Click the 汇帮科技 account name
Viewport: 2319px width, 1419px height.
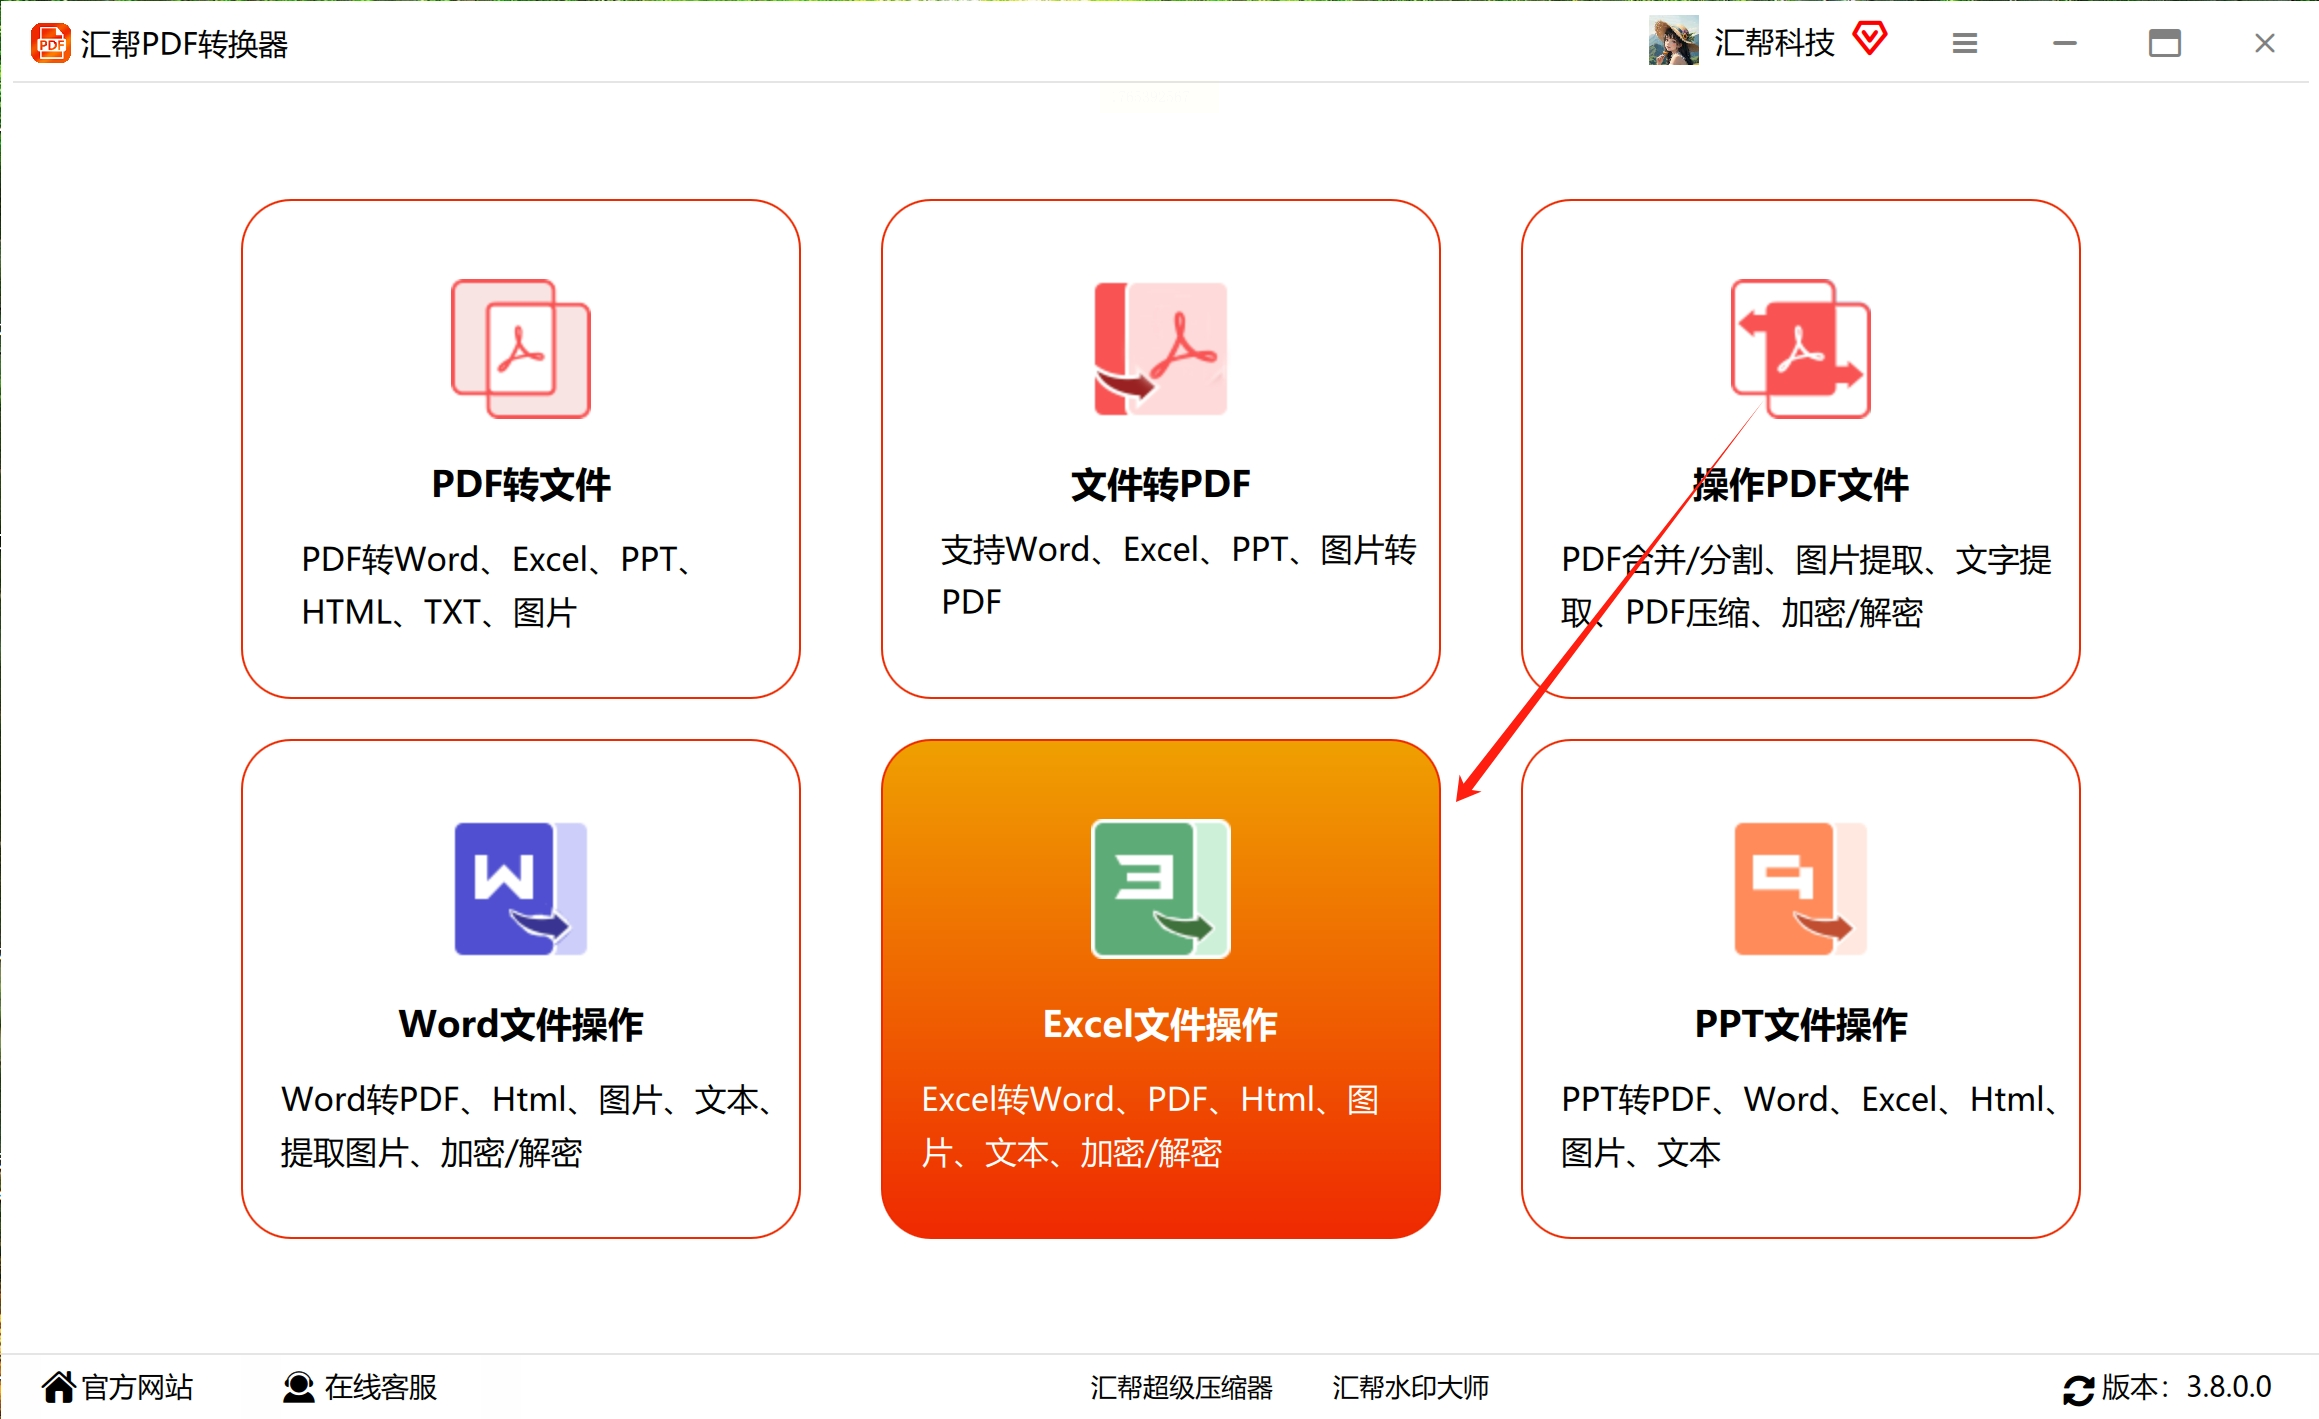[x=1774, y=43]
